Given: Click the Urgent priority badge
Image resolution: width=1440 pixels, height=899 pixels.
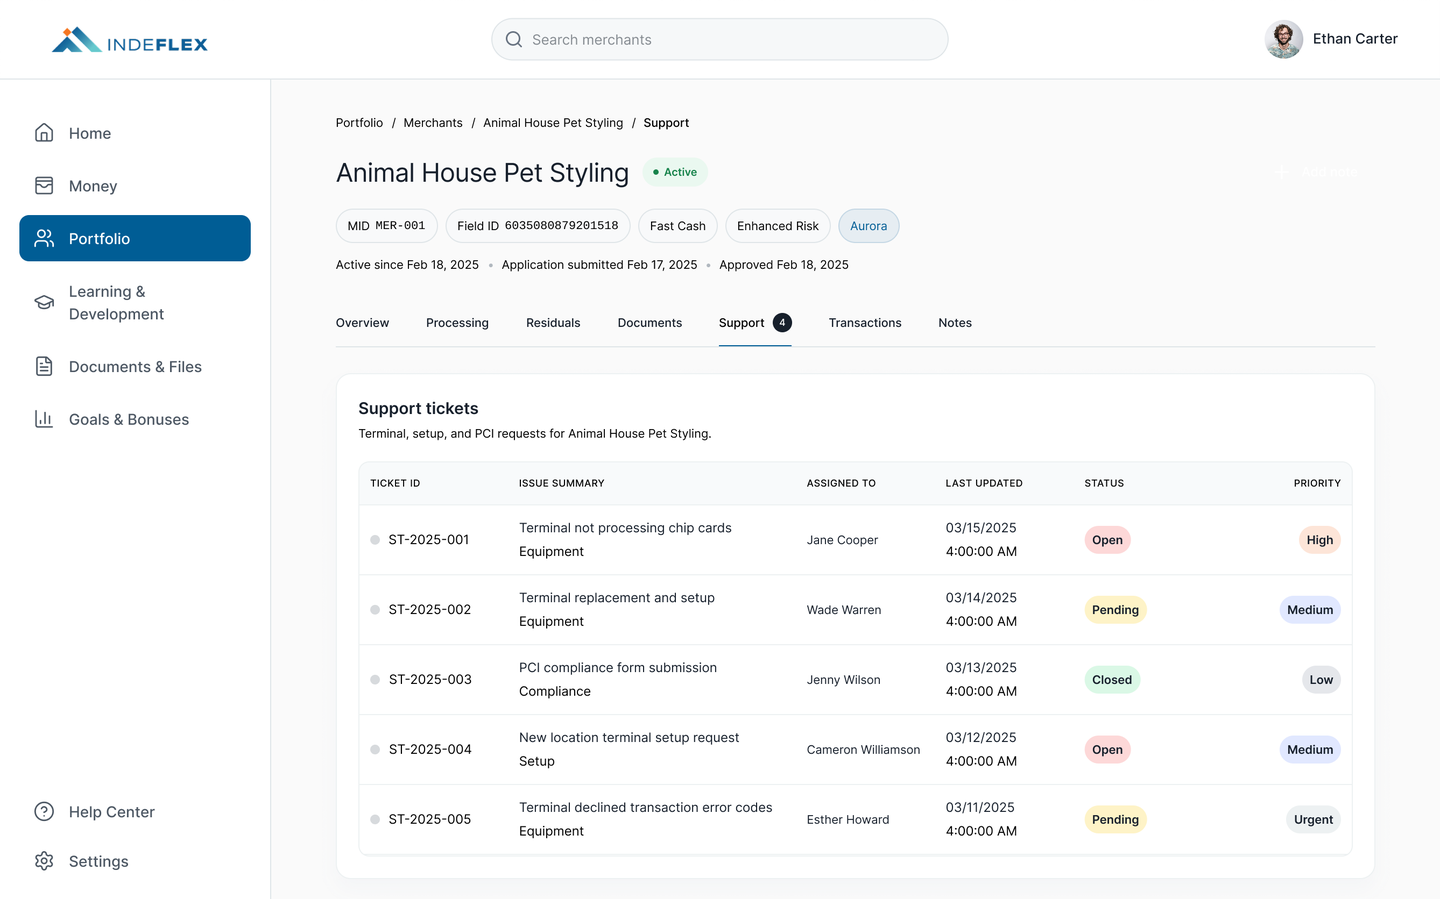Looking at the screenshot, I should (1313, 820).
